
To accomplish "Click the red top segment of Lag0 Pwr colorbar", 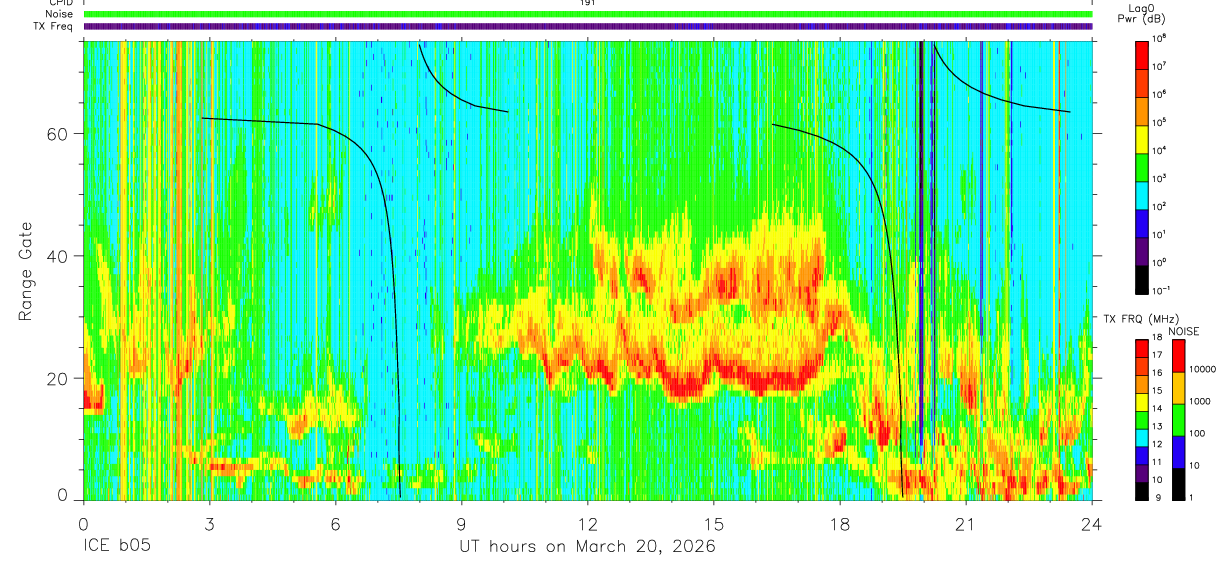I will [1143, 53].
